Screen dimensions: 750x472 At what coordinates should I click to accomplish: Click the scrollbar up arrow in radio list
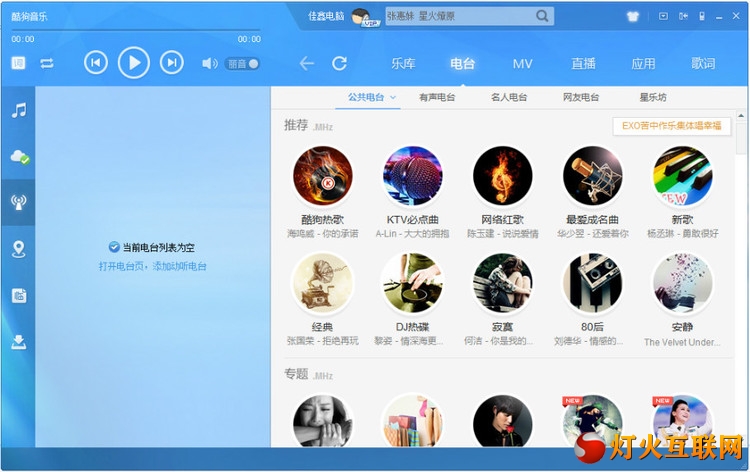coord(740,115)
